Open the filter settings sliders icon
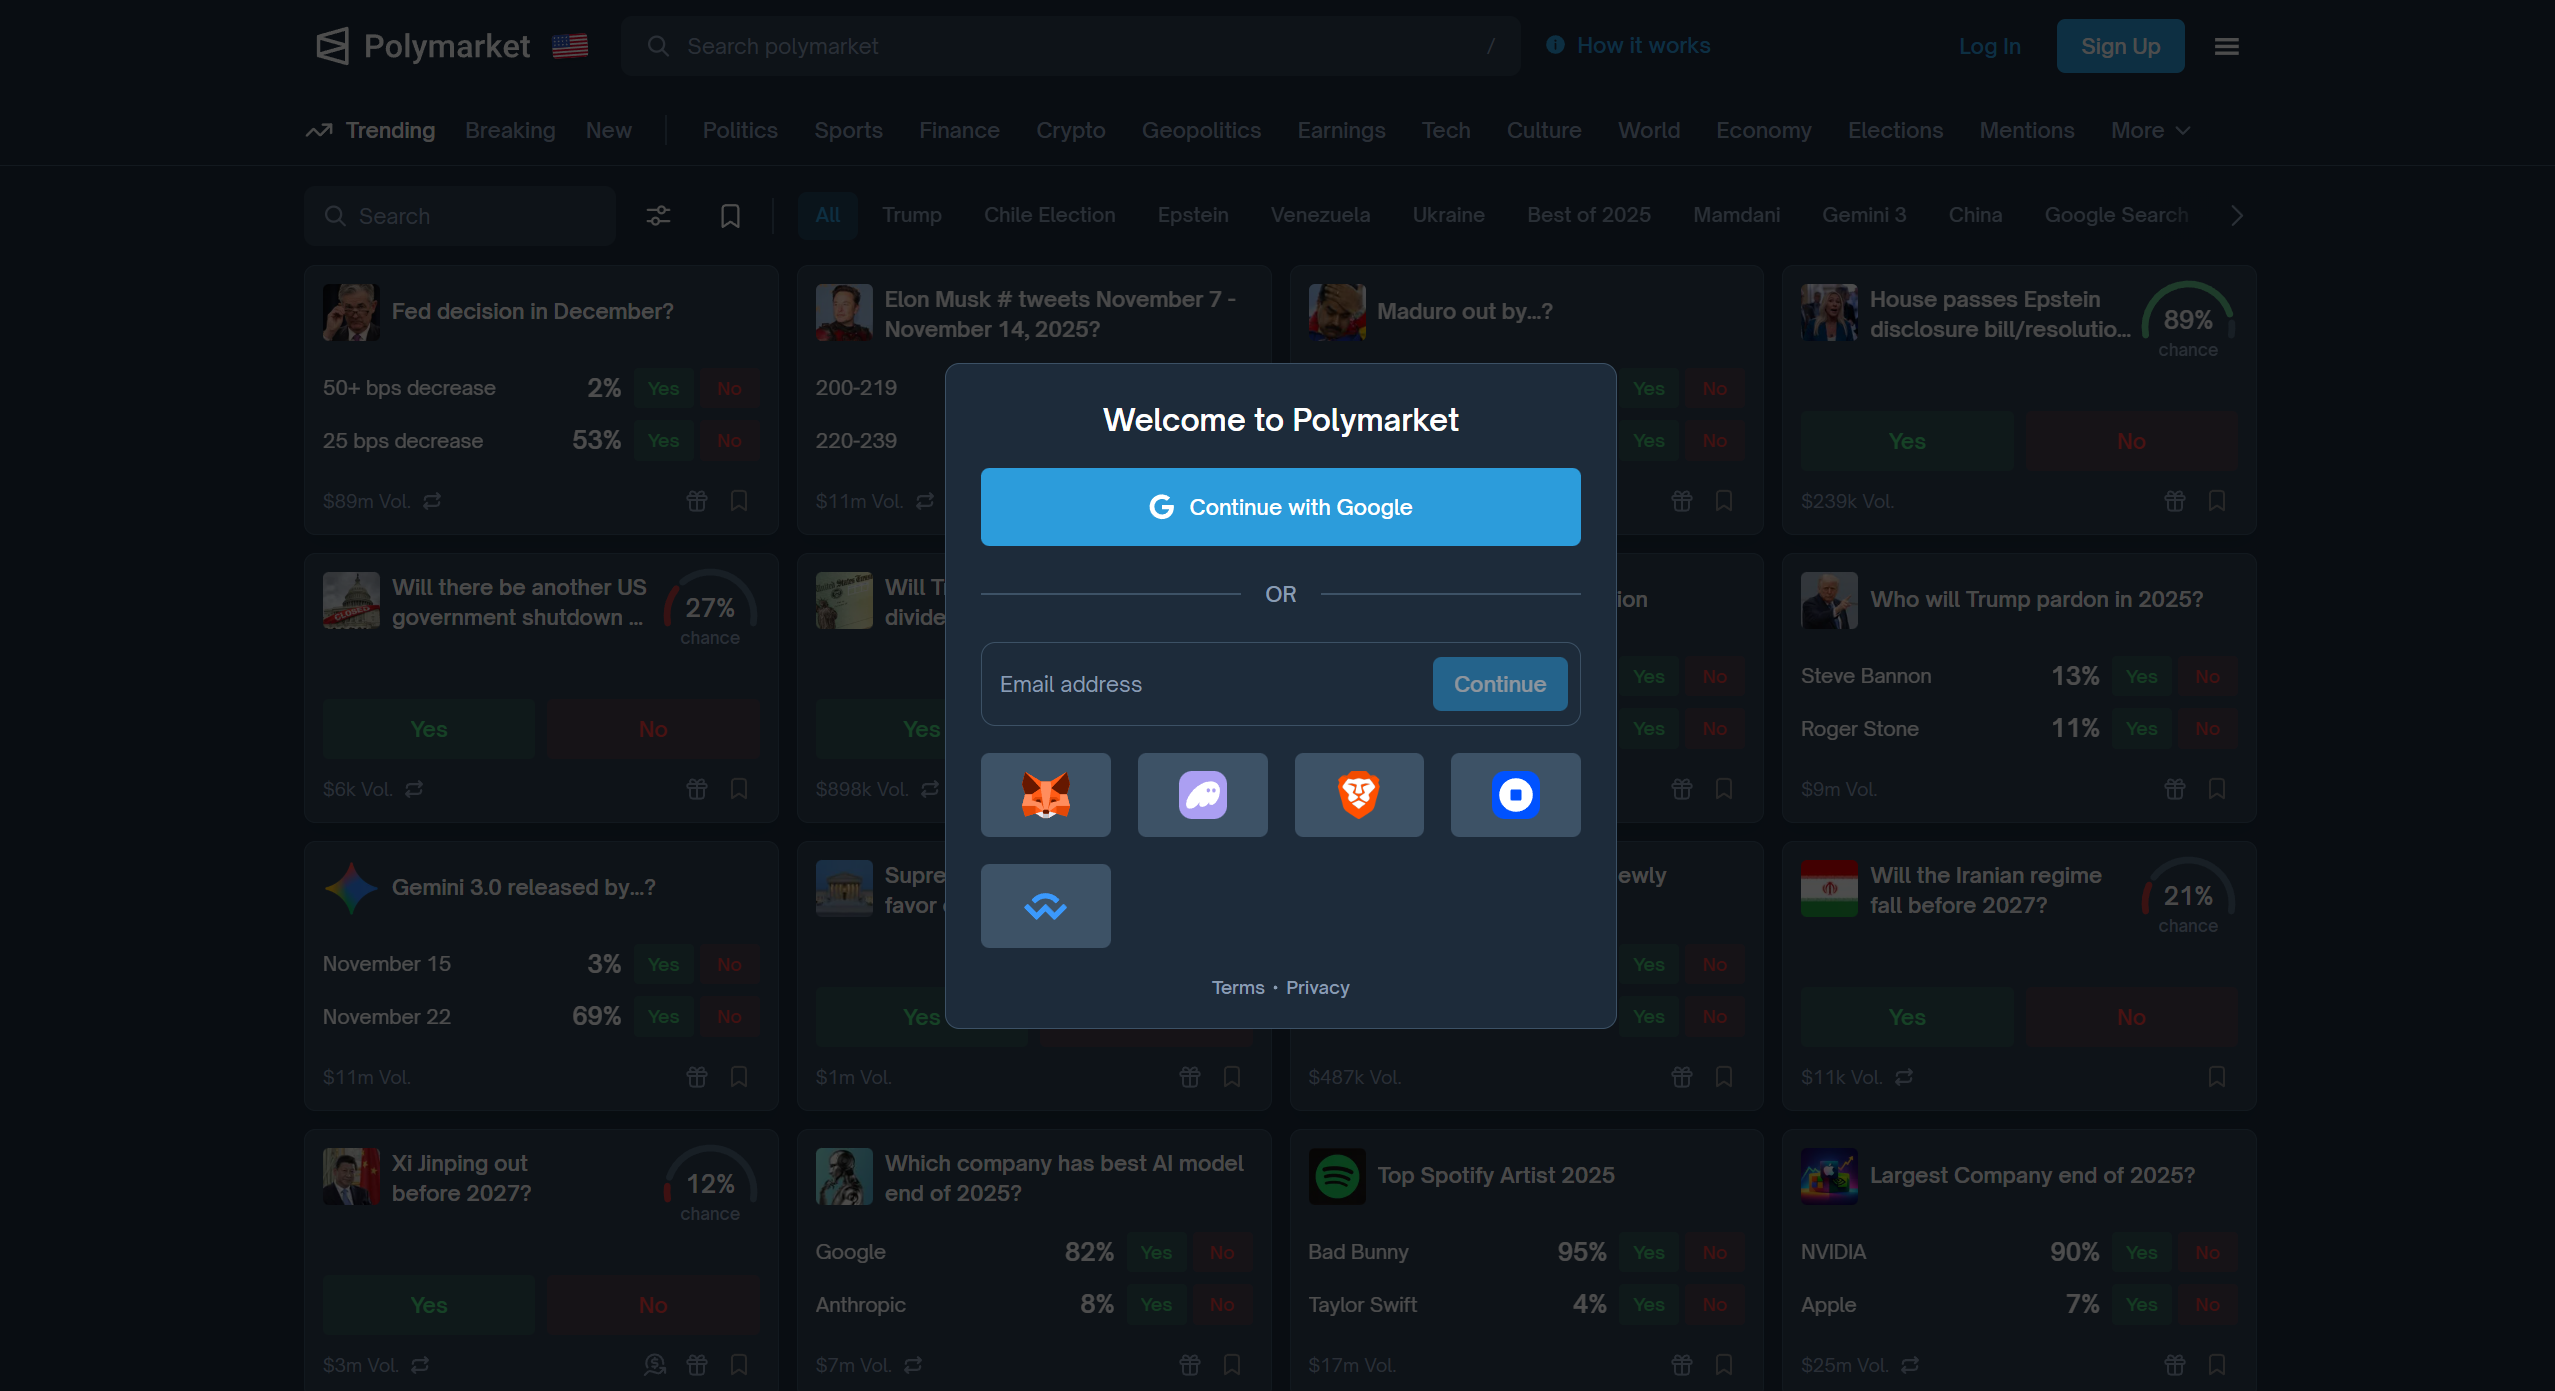The height and width of the screenshot is (1391, 2555). coord(658,216)
